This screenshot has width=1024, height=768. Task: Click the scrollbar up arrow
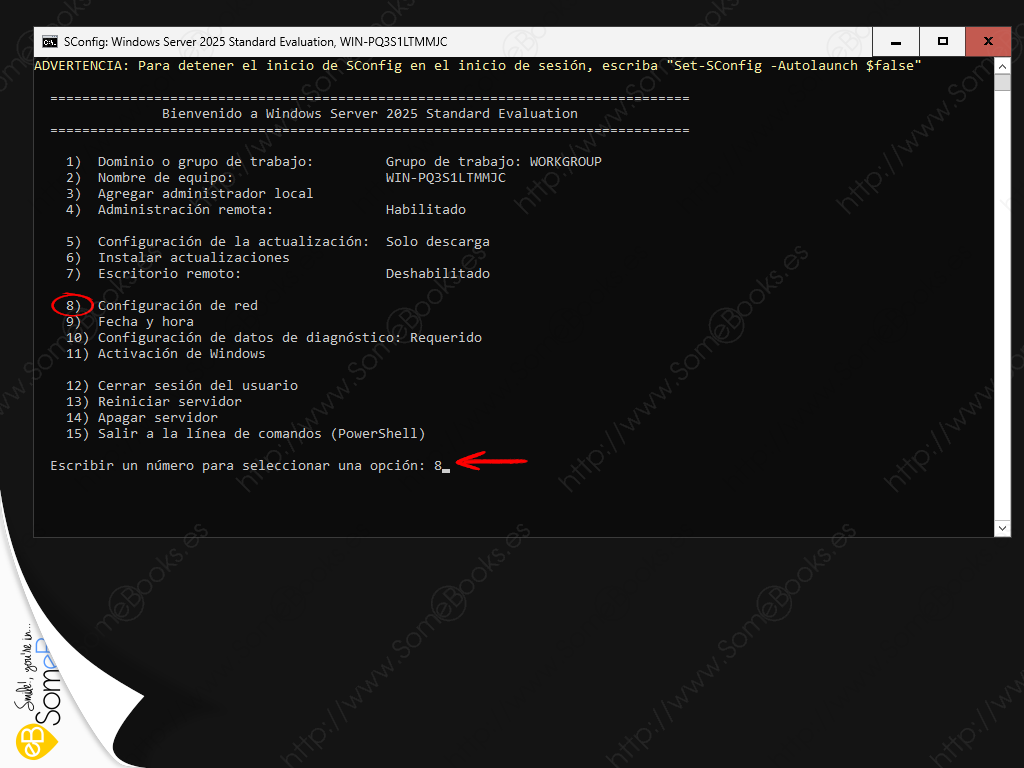coord(1003,66)
